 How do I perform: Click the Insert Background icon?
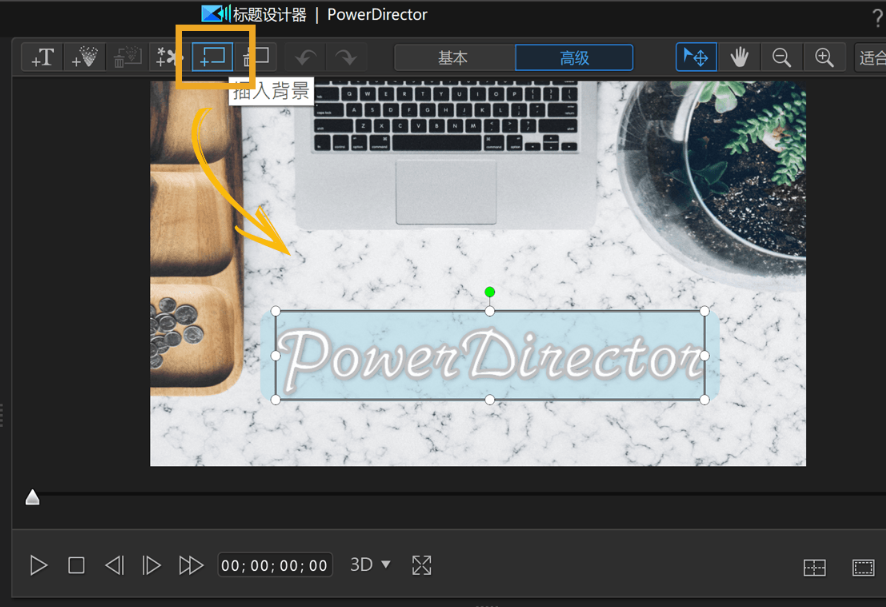[212, 57]
